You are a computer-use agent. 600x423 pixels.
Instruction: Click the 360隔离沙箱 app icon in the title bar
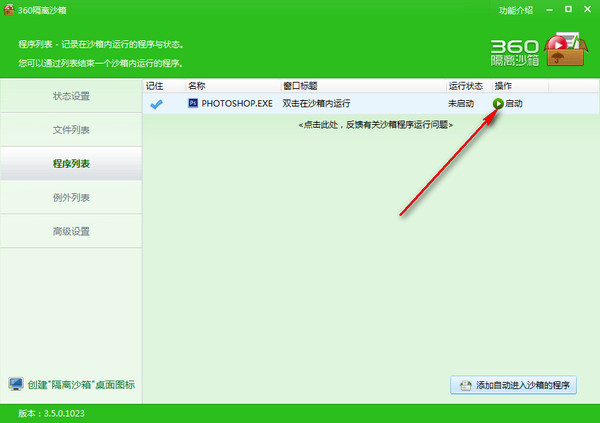coord(8,9)
